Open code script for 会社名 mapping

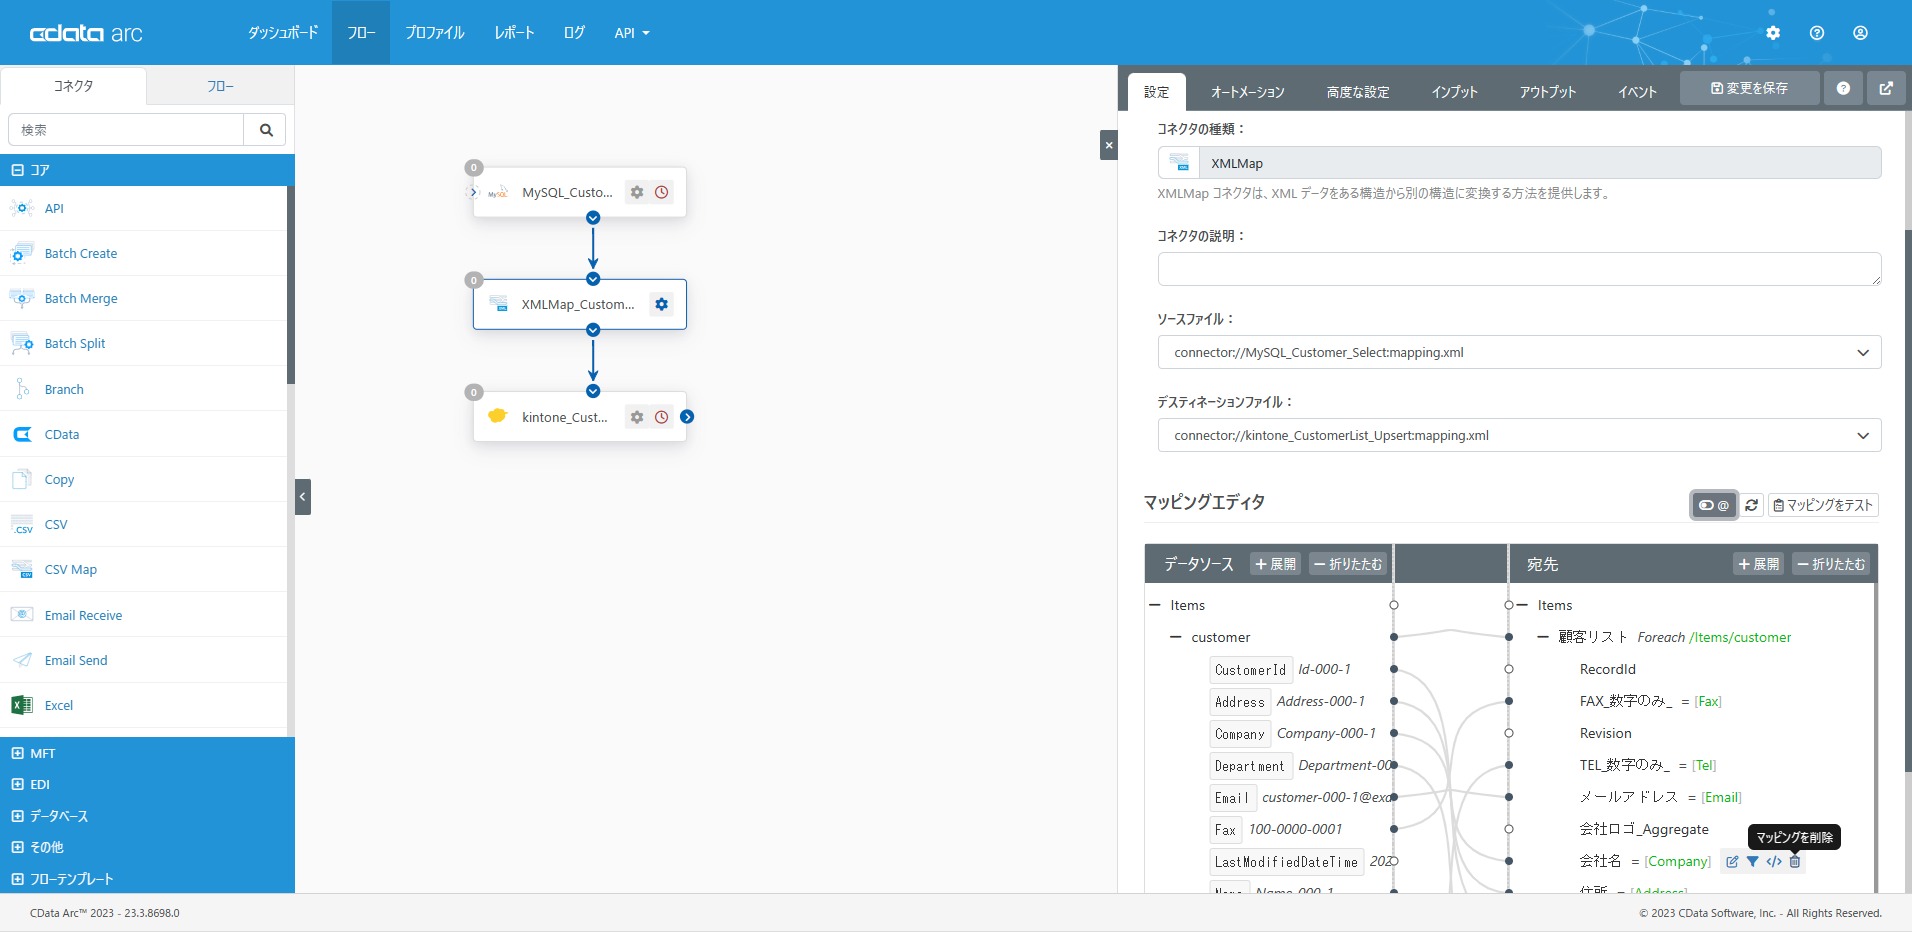point(1774,861)
